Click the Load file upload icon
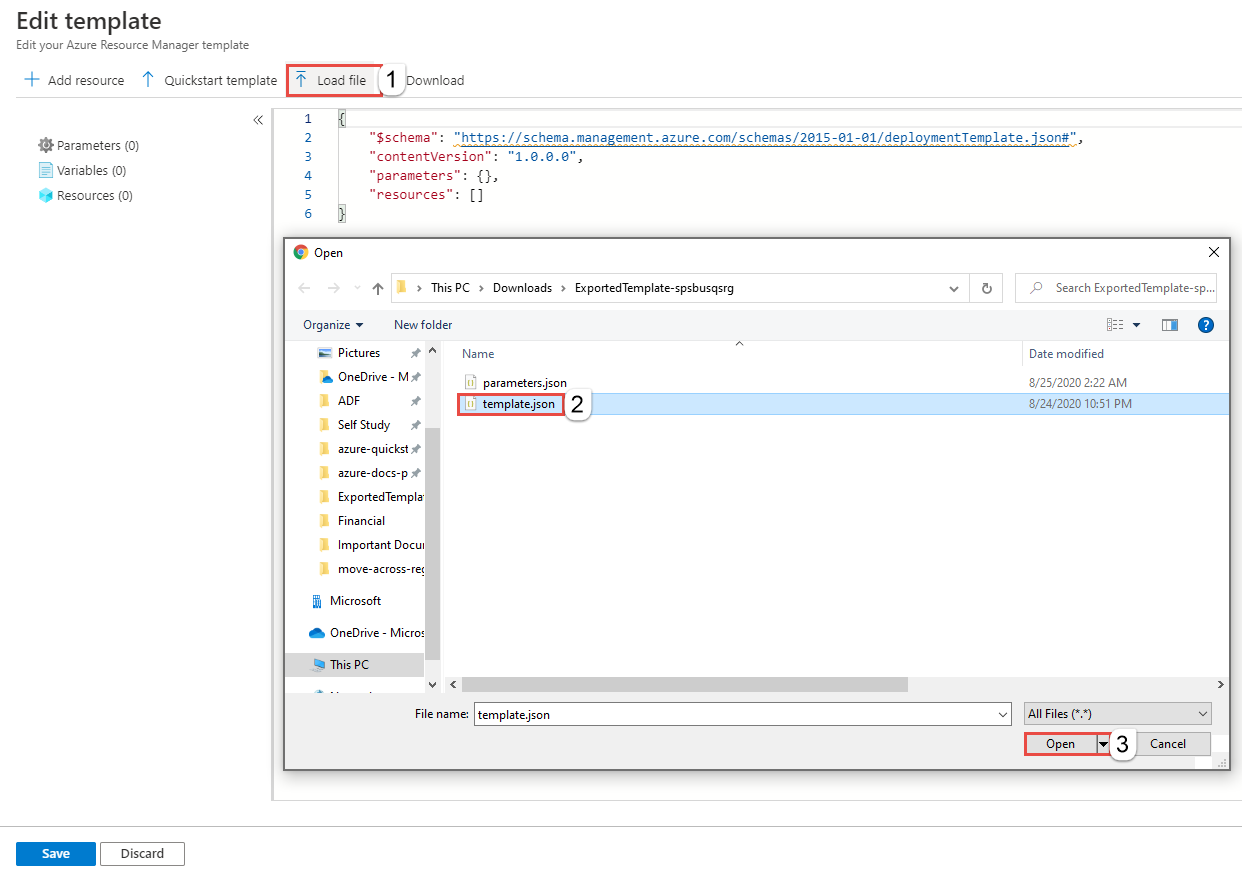Image resolution: width=1242 pixels, height=873 pixels. pos(301,80)
